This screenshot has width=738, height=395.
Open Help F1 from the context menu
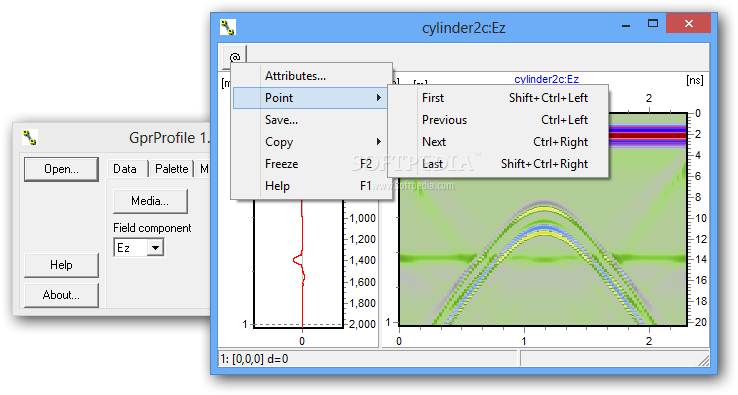pos(312,186)
